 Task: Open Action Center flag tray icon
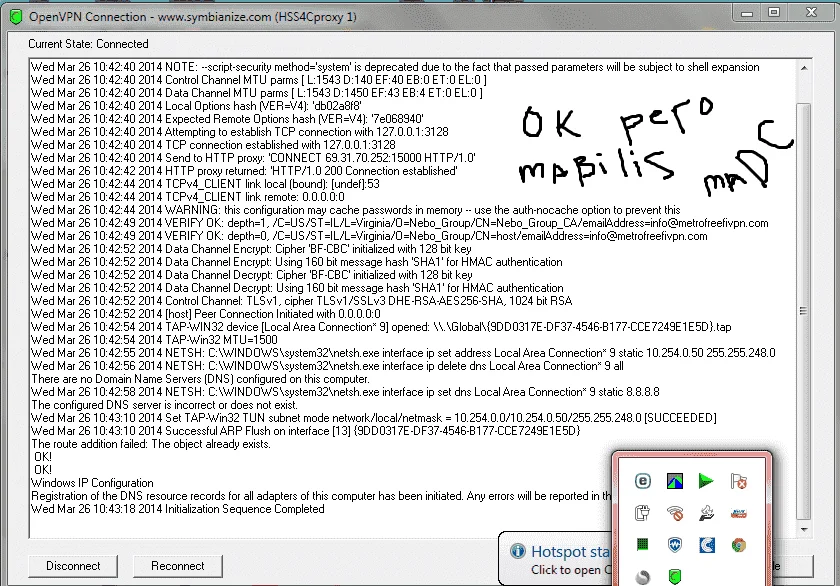point(739,481)
